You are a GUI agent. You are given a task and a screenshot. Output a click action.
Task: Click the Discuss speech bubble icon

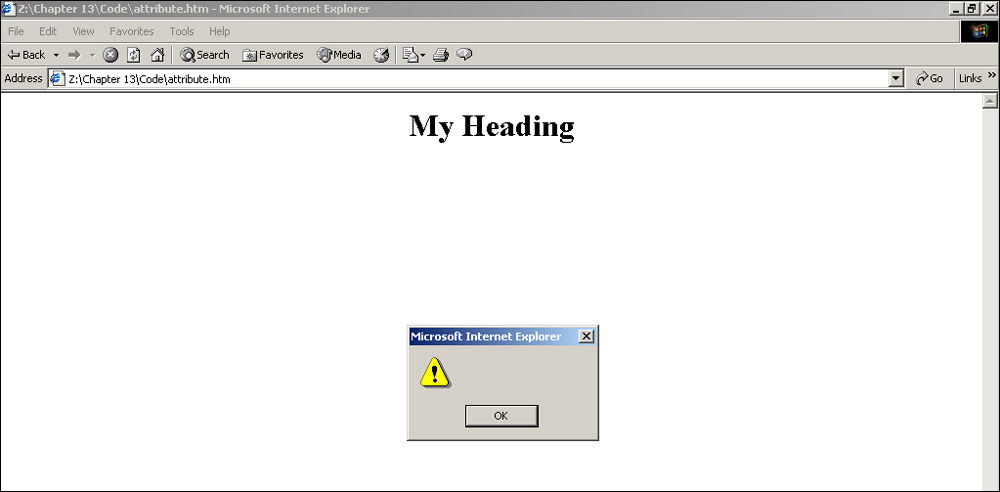[x=464, y=55]
